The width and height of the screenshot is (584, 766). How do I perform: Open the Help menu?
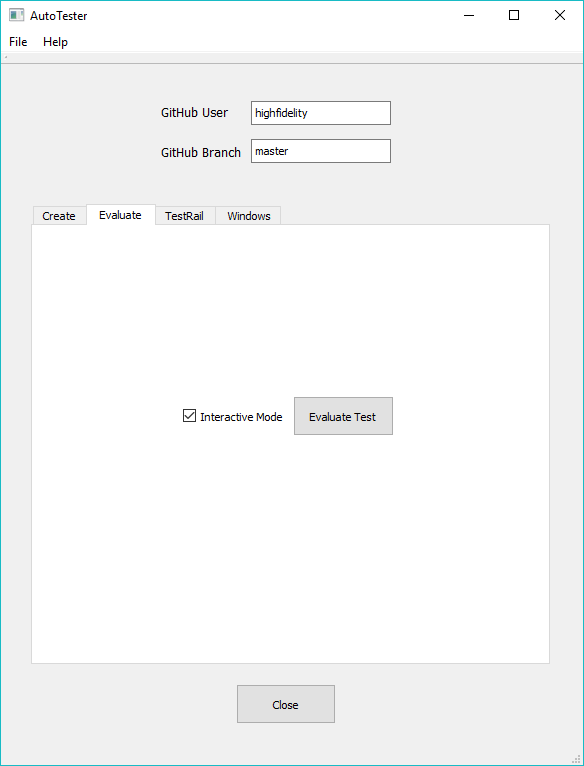[x=55, y=42]
